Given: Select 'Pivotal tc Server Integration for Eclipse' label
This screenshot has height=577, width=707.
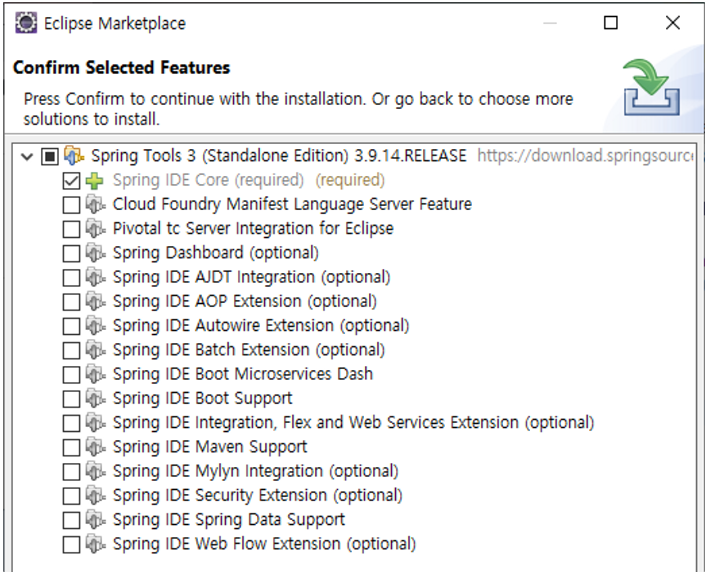Looking at the screenshot, I should [x=253, y=229].
